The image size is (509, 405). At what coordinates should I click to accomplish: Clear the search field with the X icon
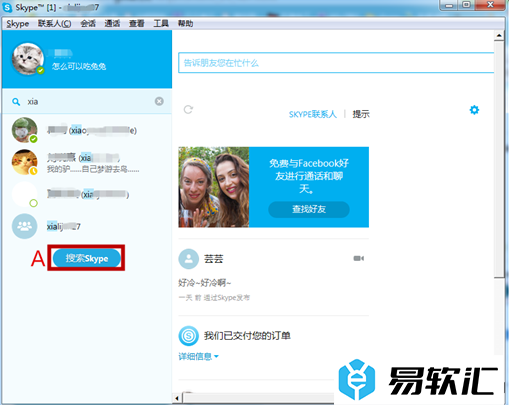pyautogui.click(x=159, y=101)
